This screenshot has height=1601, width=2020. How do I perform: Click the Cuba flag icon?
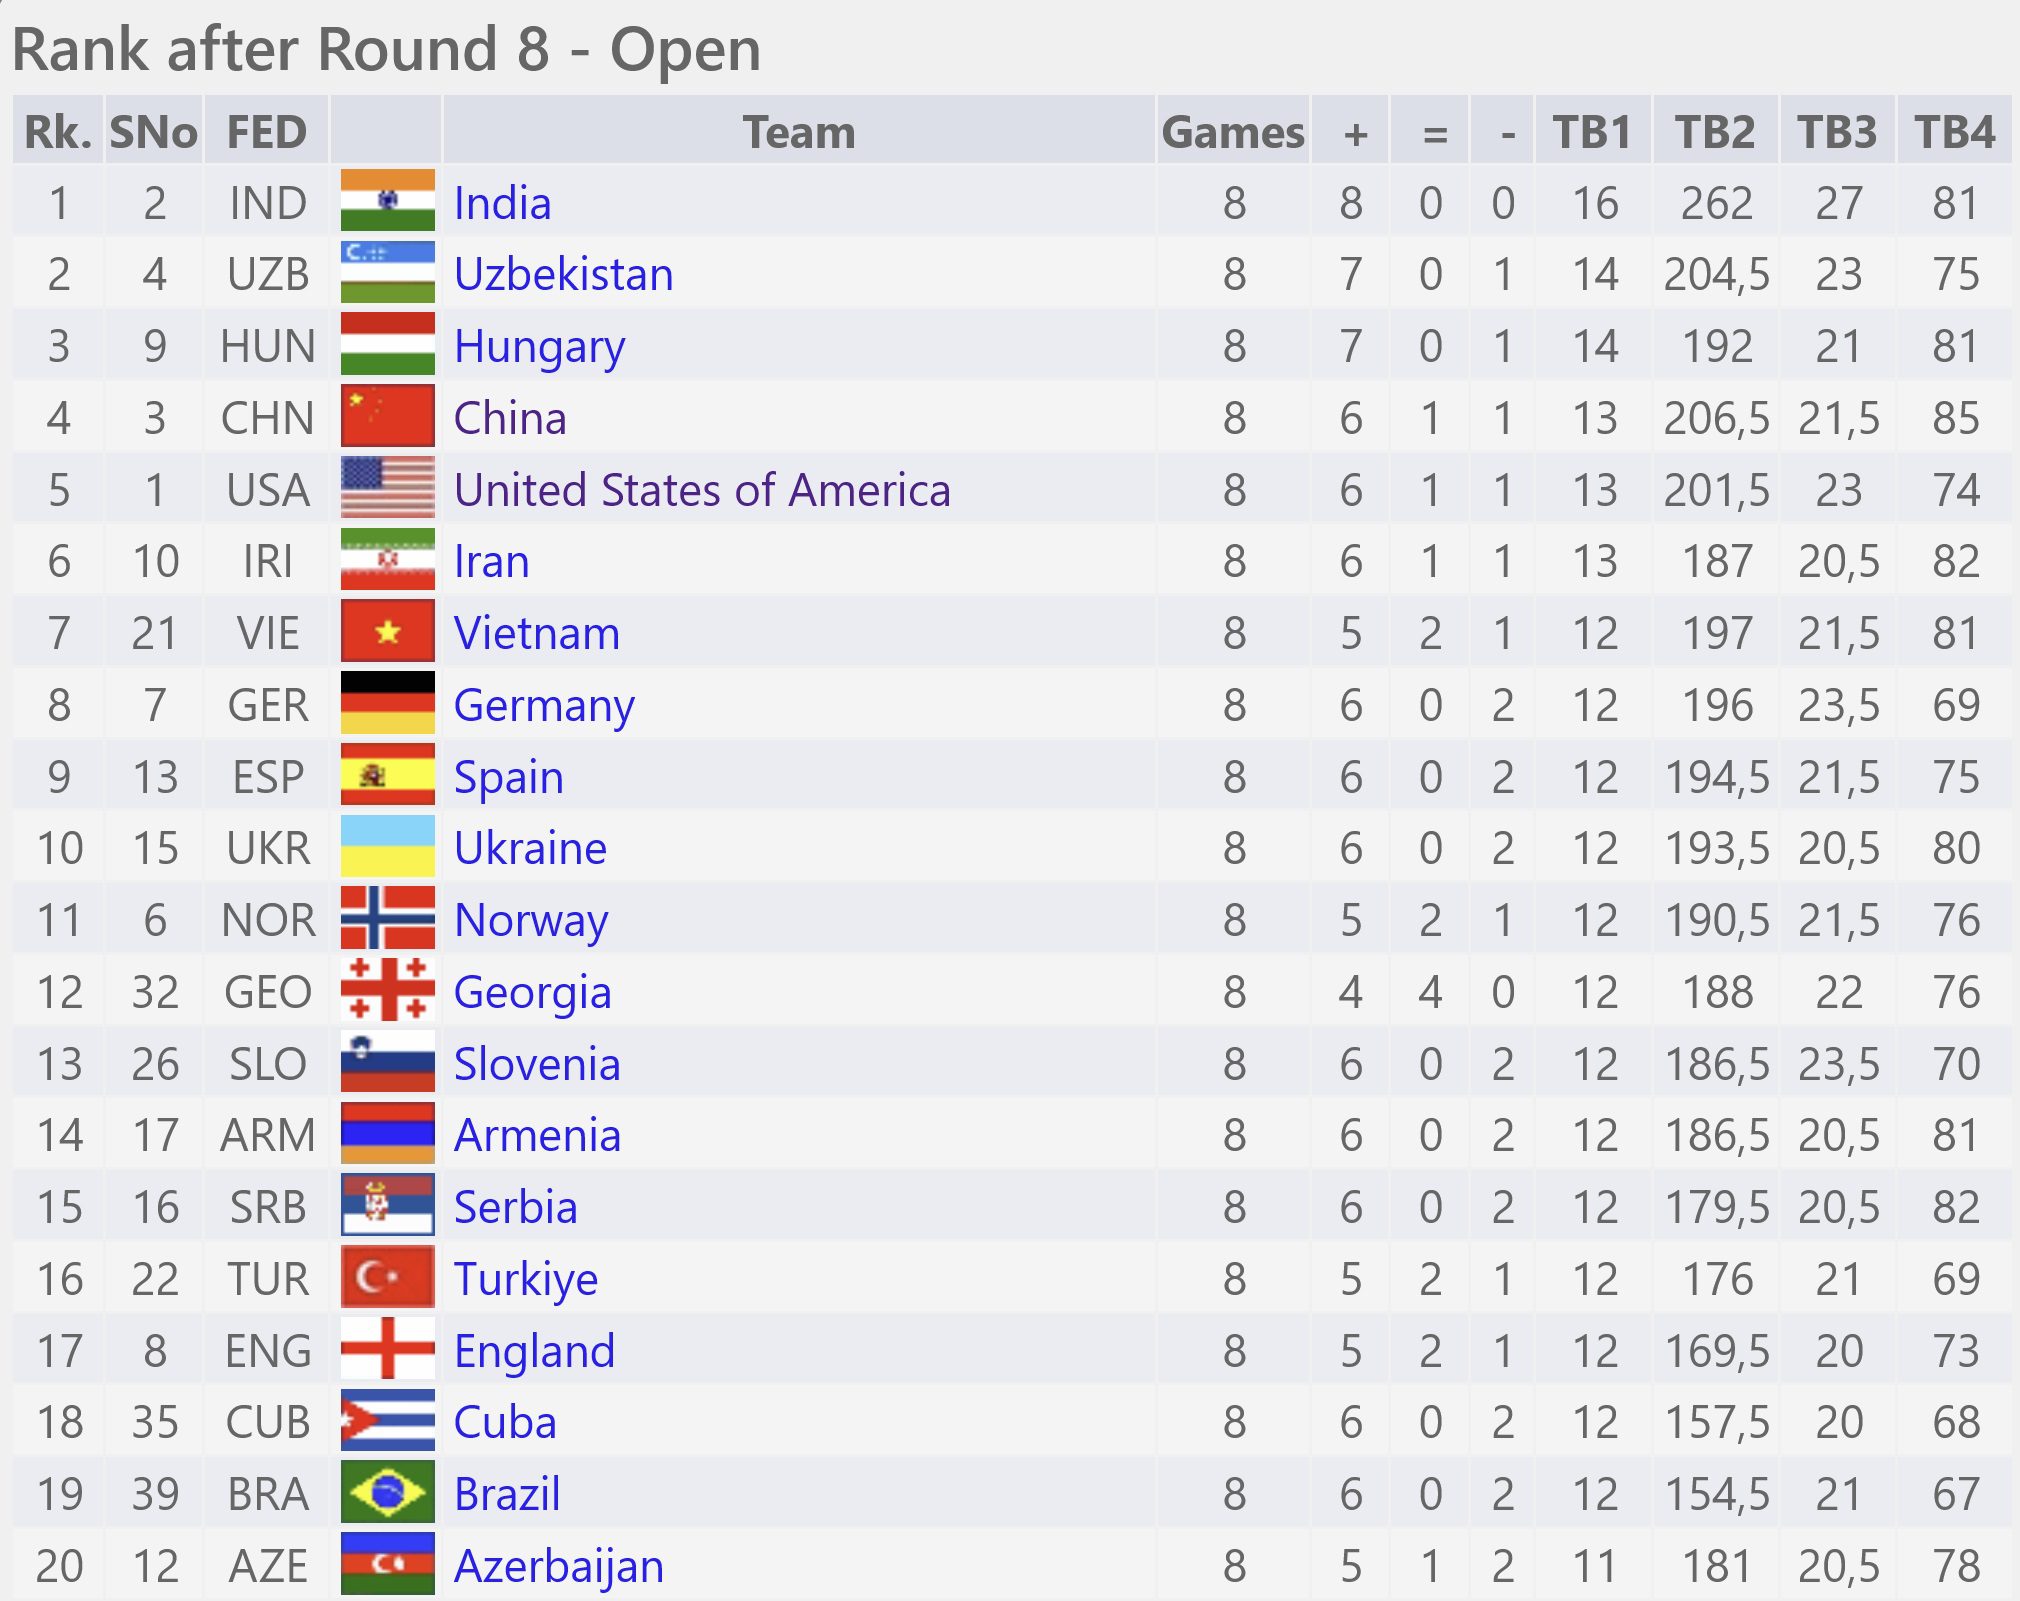(387, 1420)
